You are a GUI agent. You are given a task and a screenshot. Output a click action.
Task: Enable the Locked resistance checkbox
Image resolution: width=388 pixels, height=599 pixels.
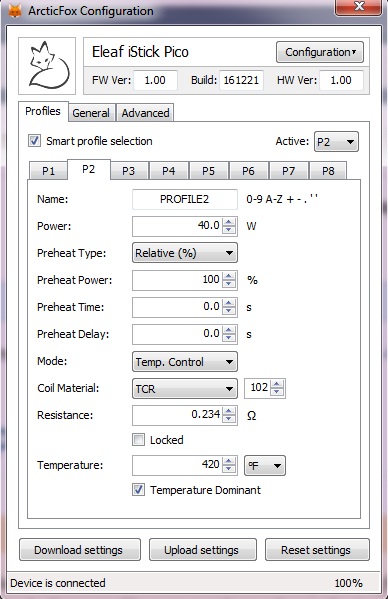139,440
